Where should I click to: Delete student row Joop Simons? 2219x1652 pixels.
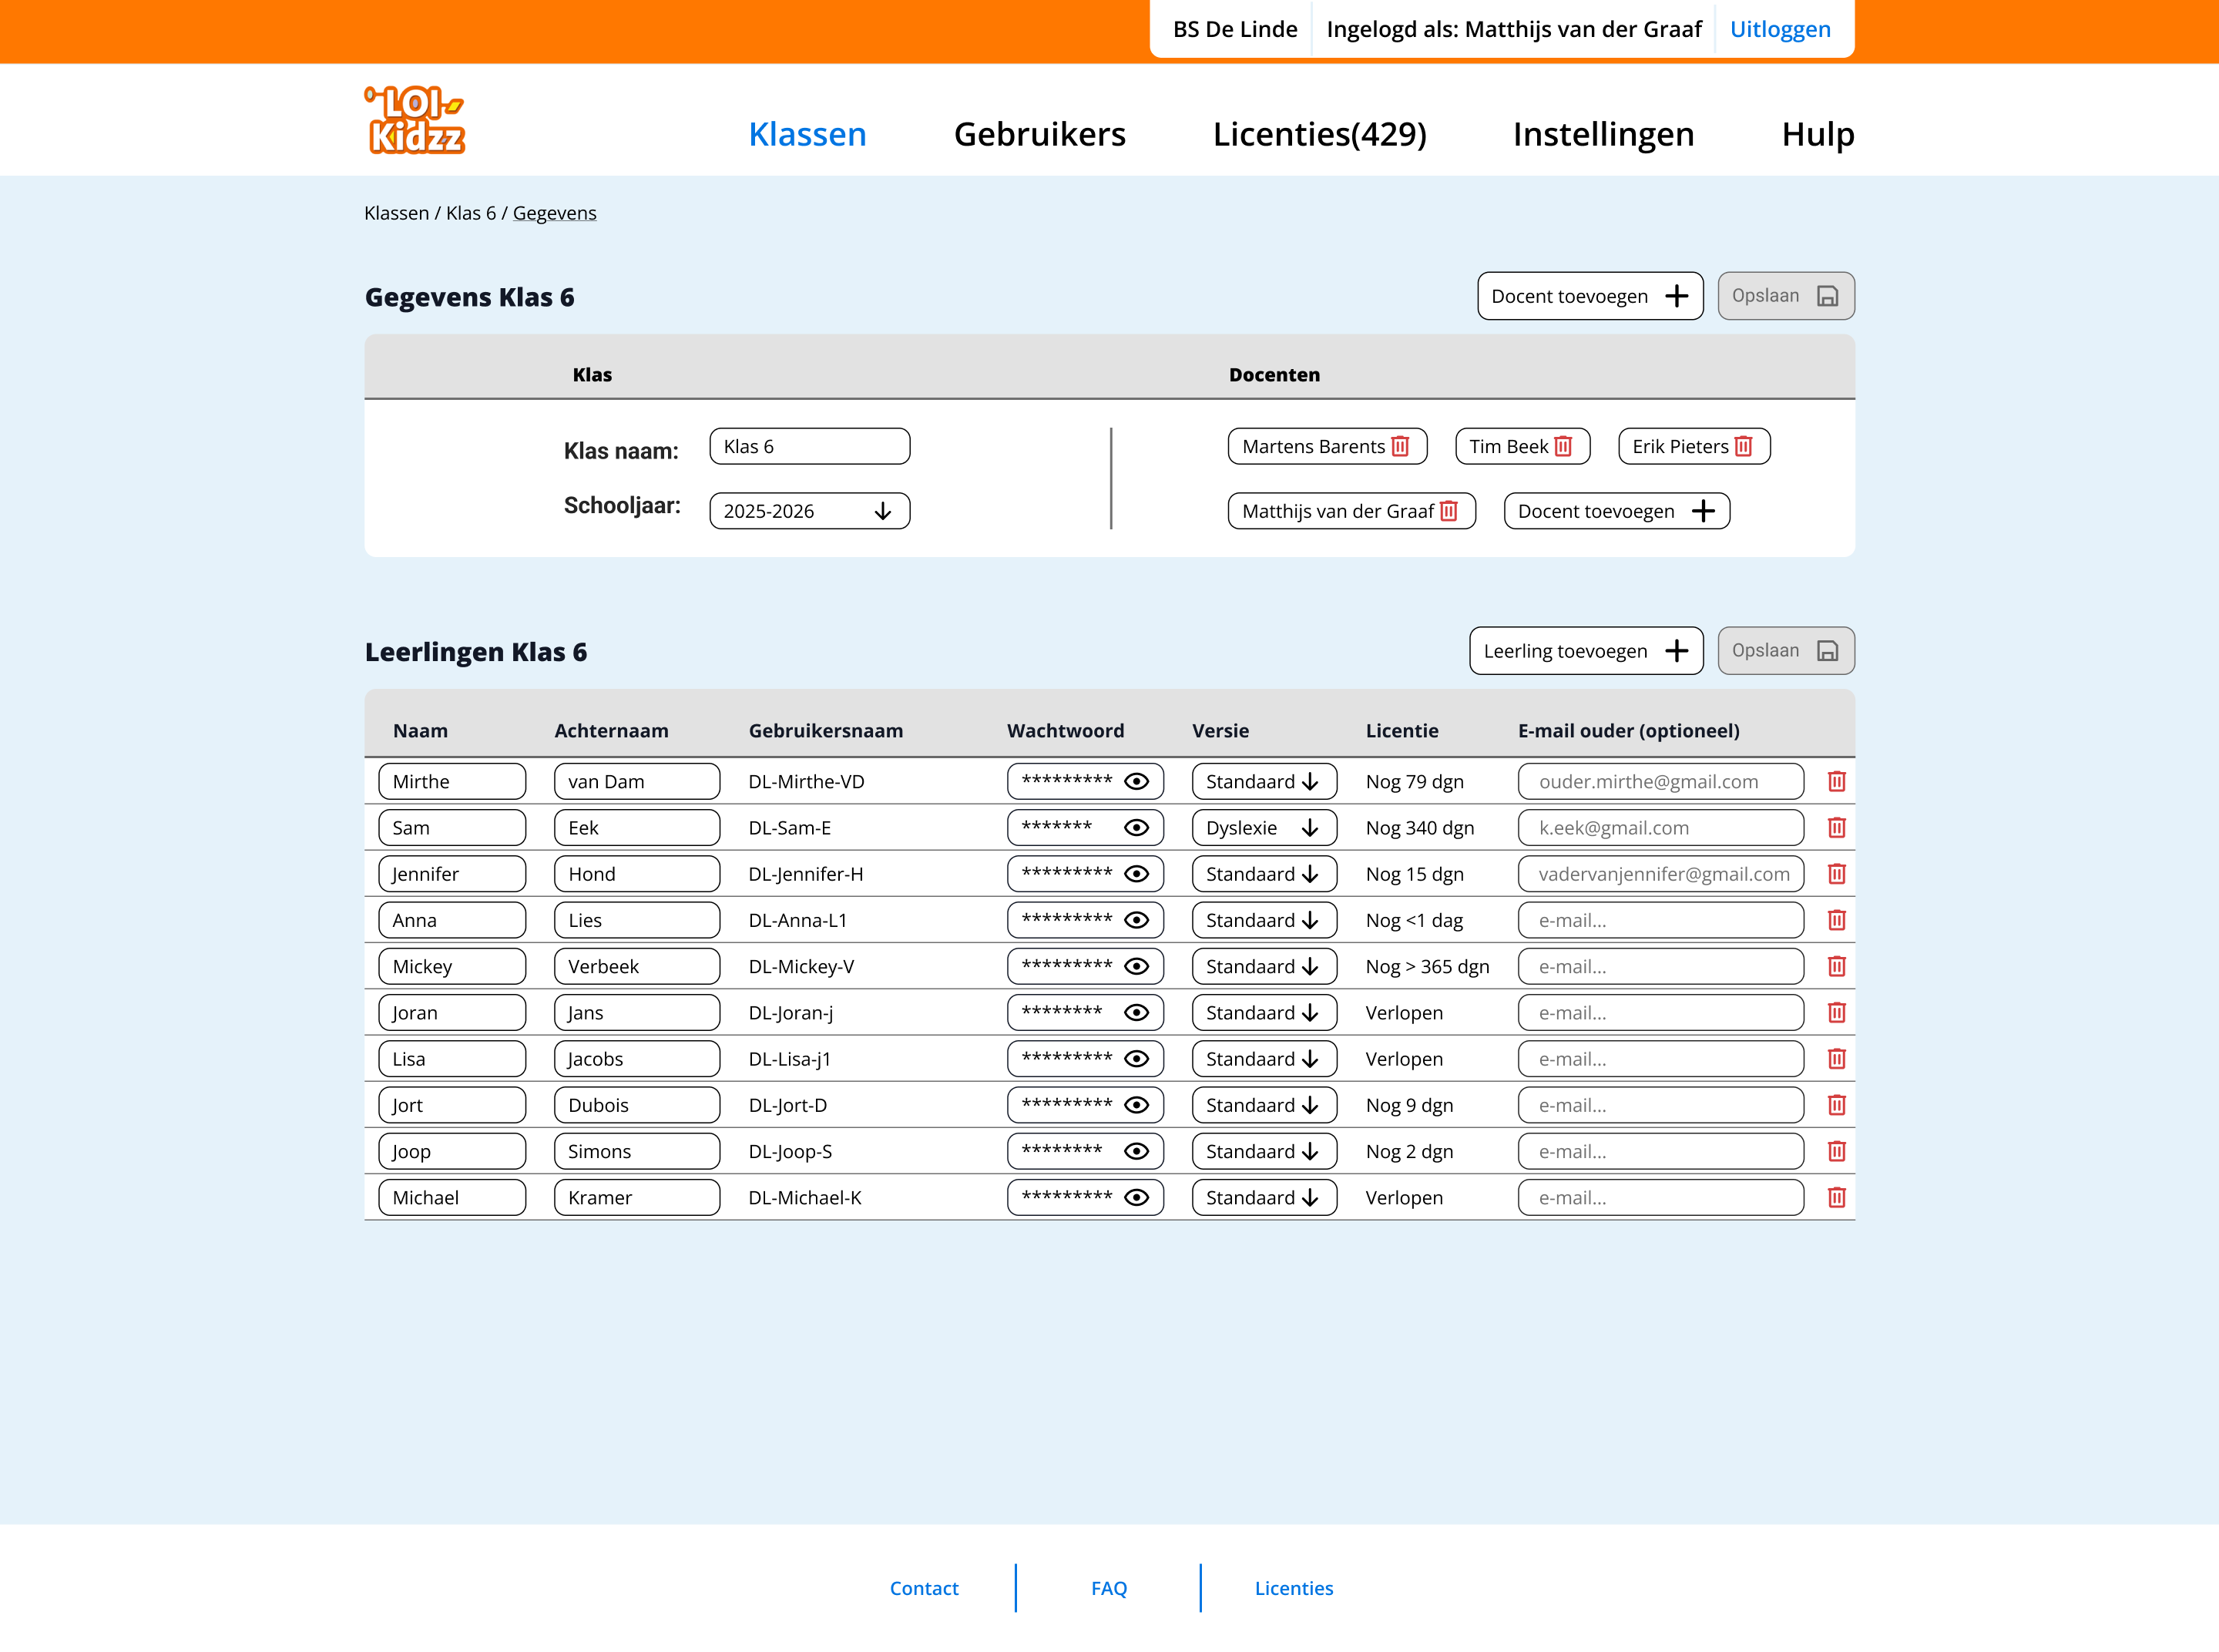click(1836, 1151)
